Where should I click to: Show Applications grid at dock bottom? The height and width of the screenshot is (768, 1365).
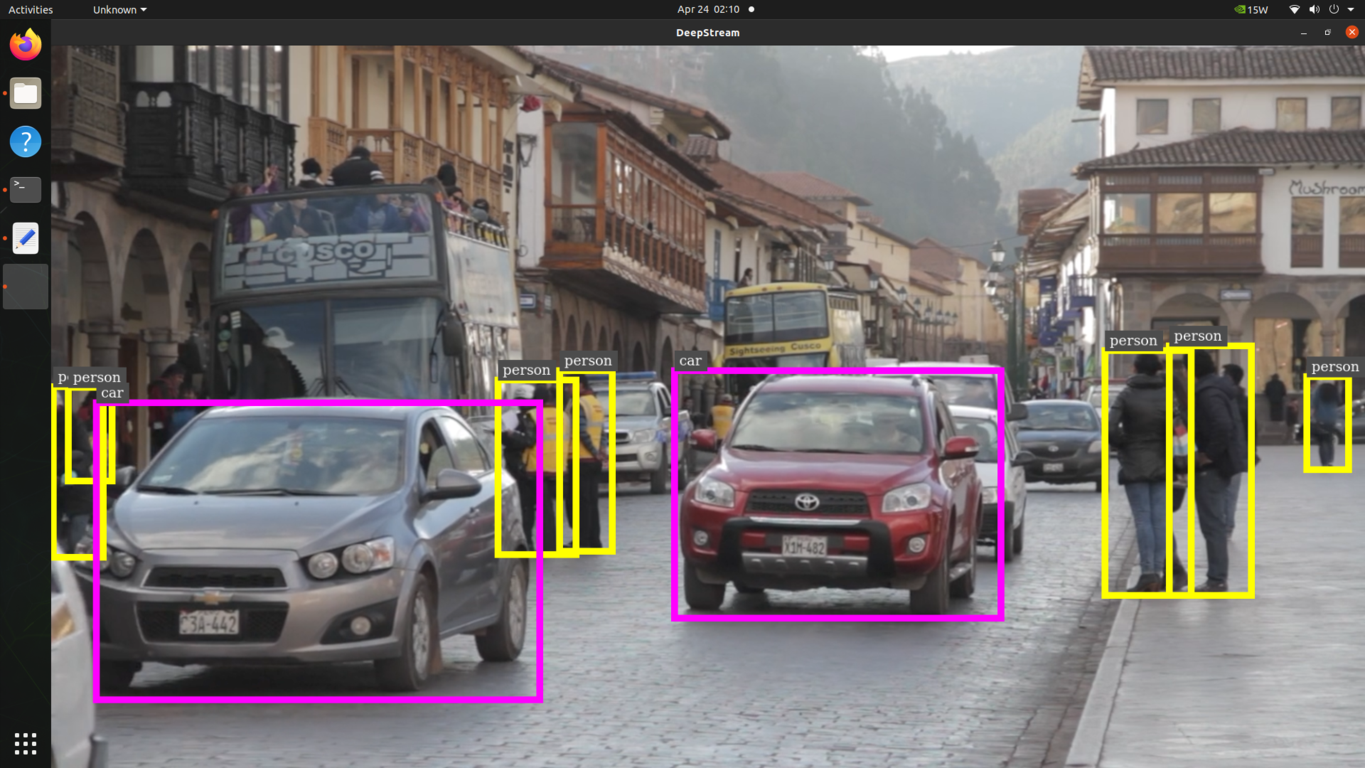[25, 743]
